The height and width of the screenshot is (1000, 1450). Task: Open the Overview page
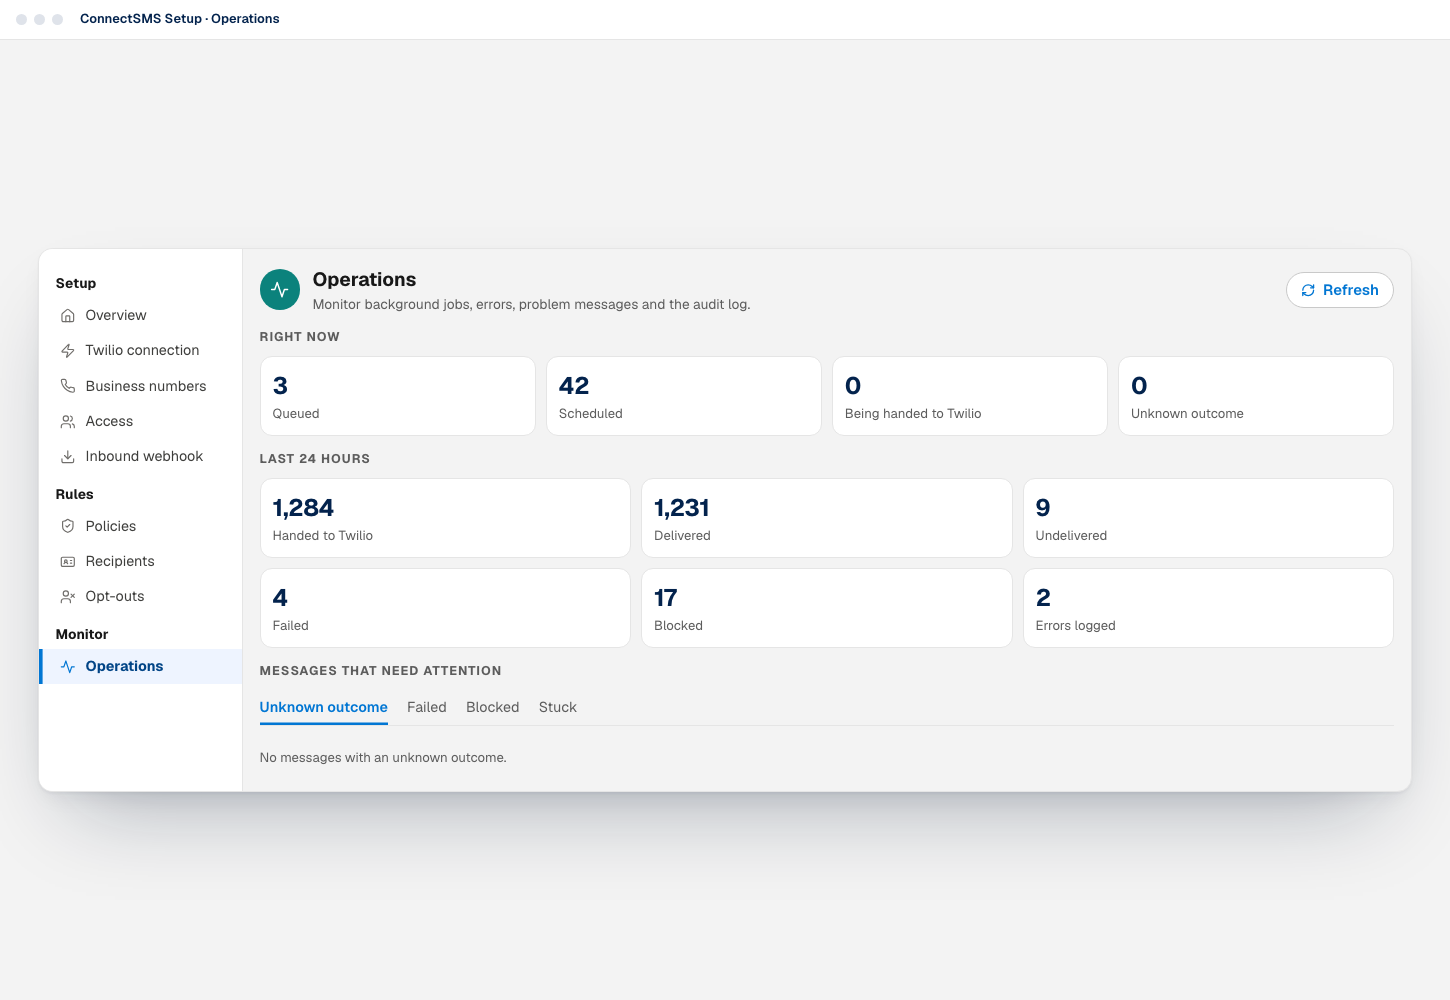(141, 316)
